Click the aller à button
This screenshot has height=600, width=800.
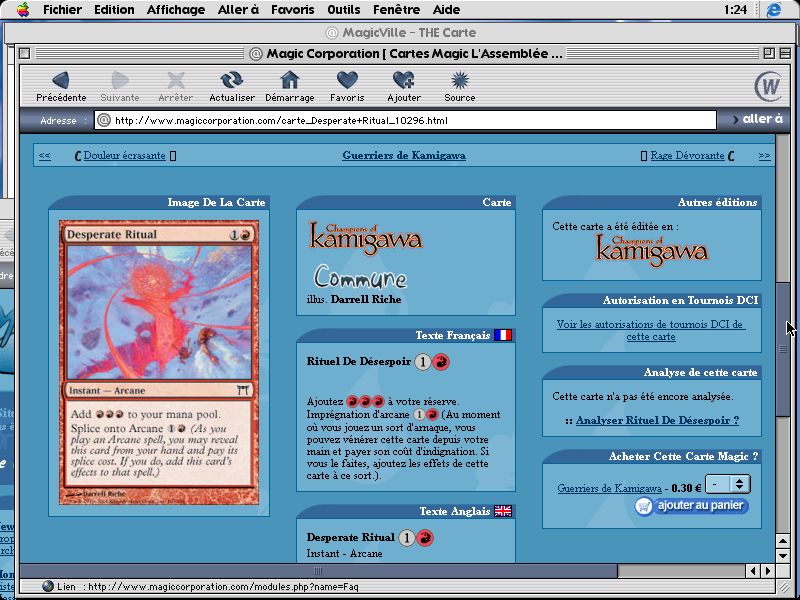click(758, 119)
